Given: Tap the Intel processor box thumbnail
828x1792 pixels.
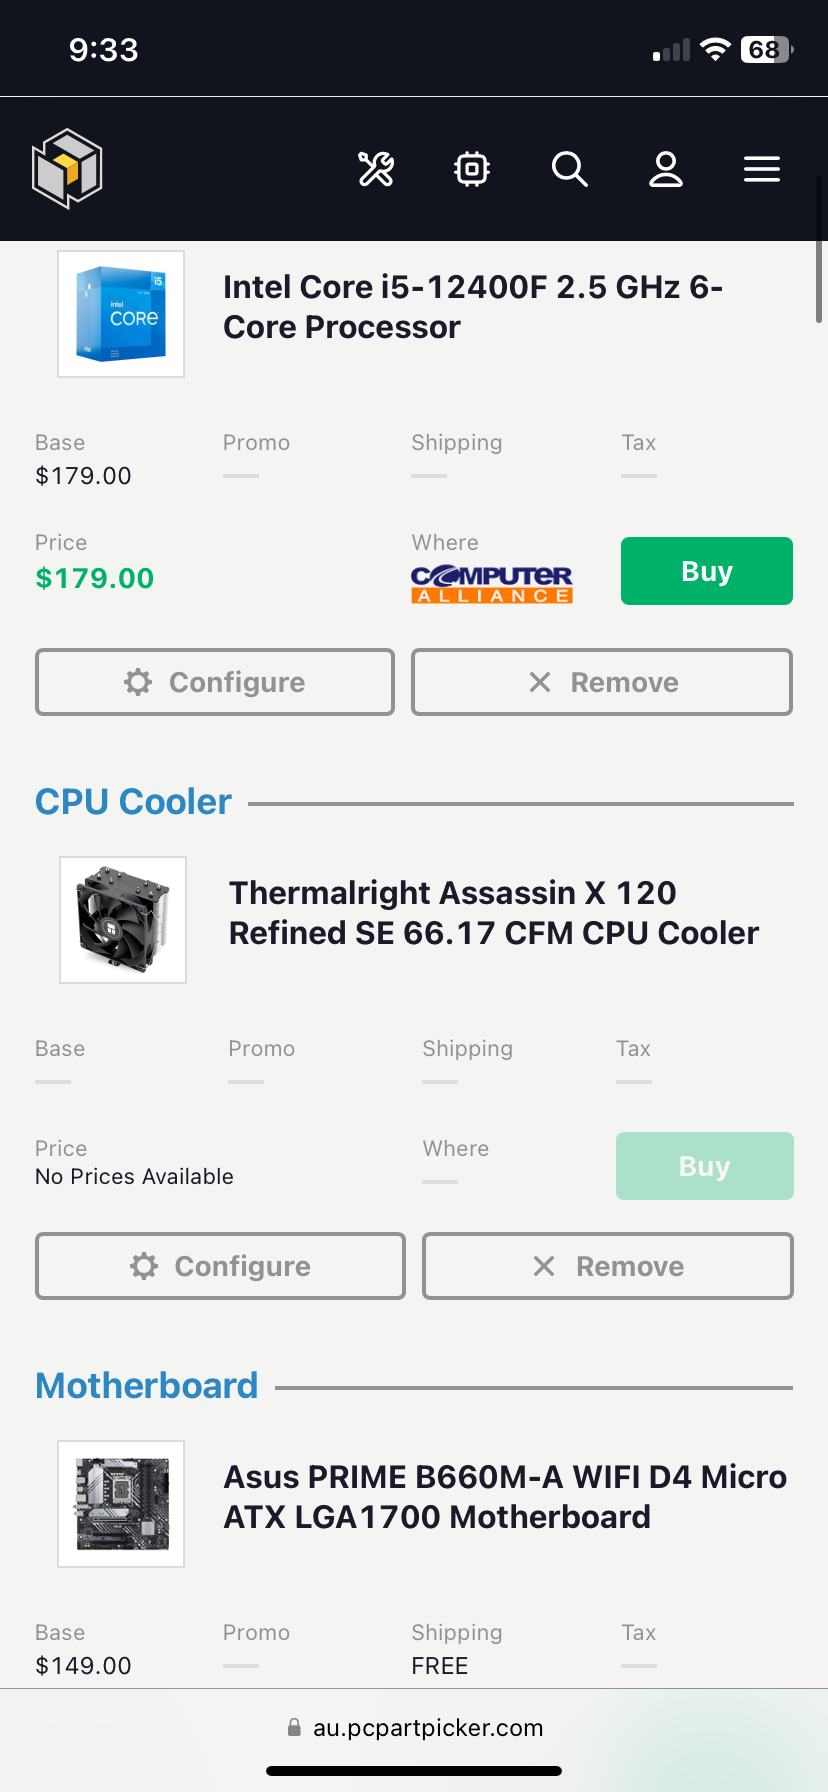Looking at the screenshot, I should pos(121,314).
